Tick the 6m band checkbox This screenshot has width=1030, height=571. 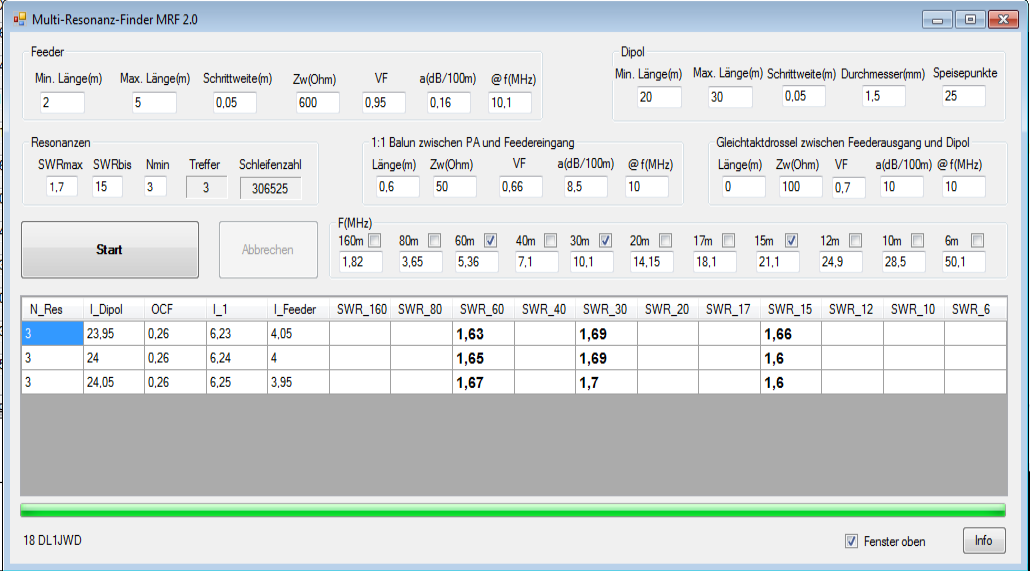point(977,240)
